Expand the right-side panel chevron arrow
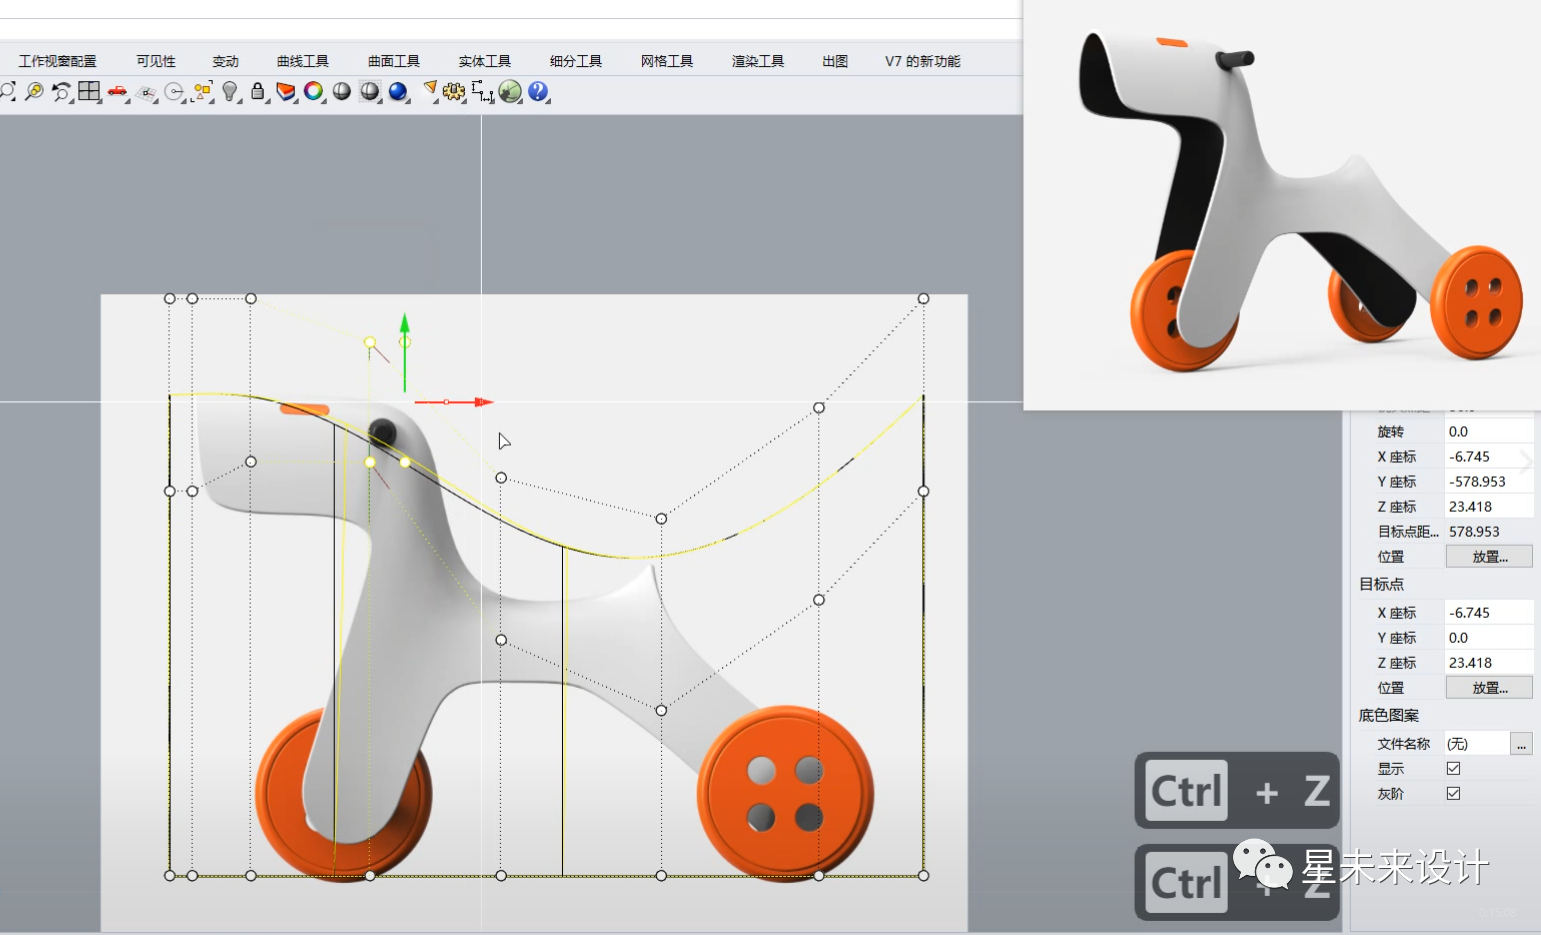Viewport: 1541px width, 935px height. [1526, 461]
